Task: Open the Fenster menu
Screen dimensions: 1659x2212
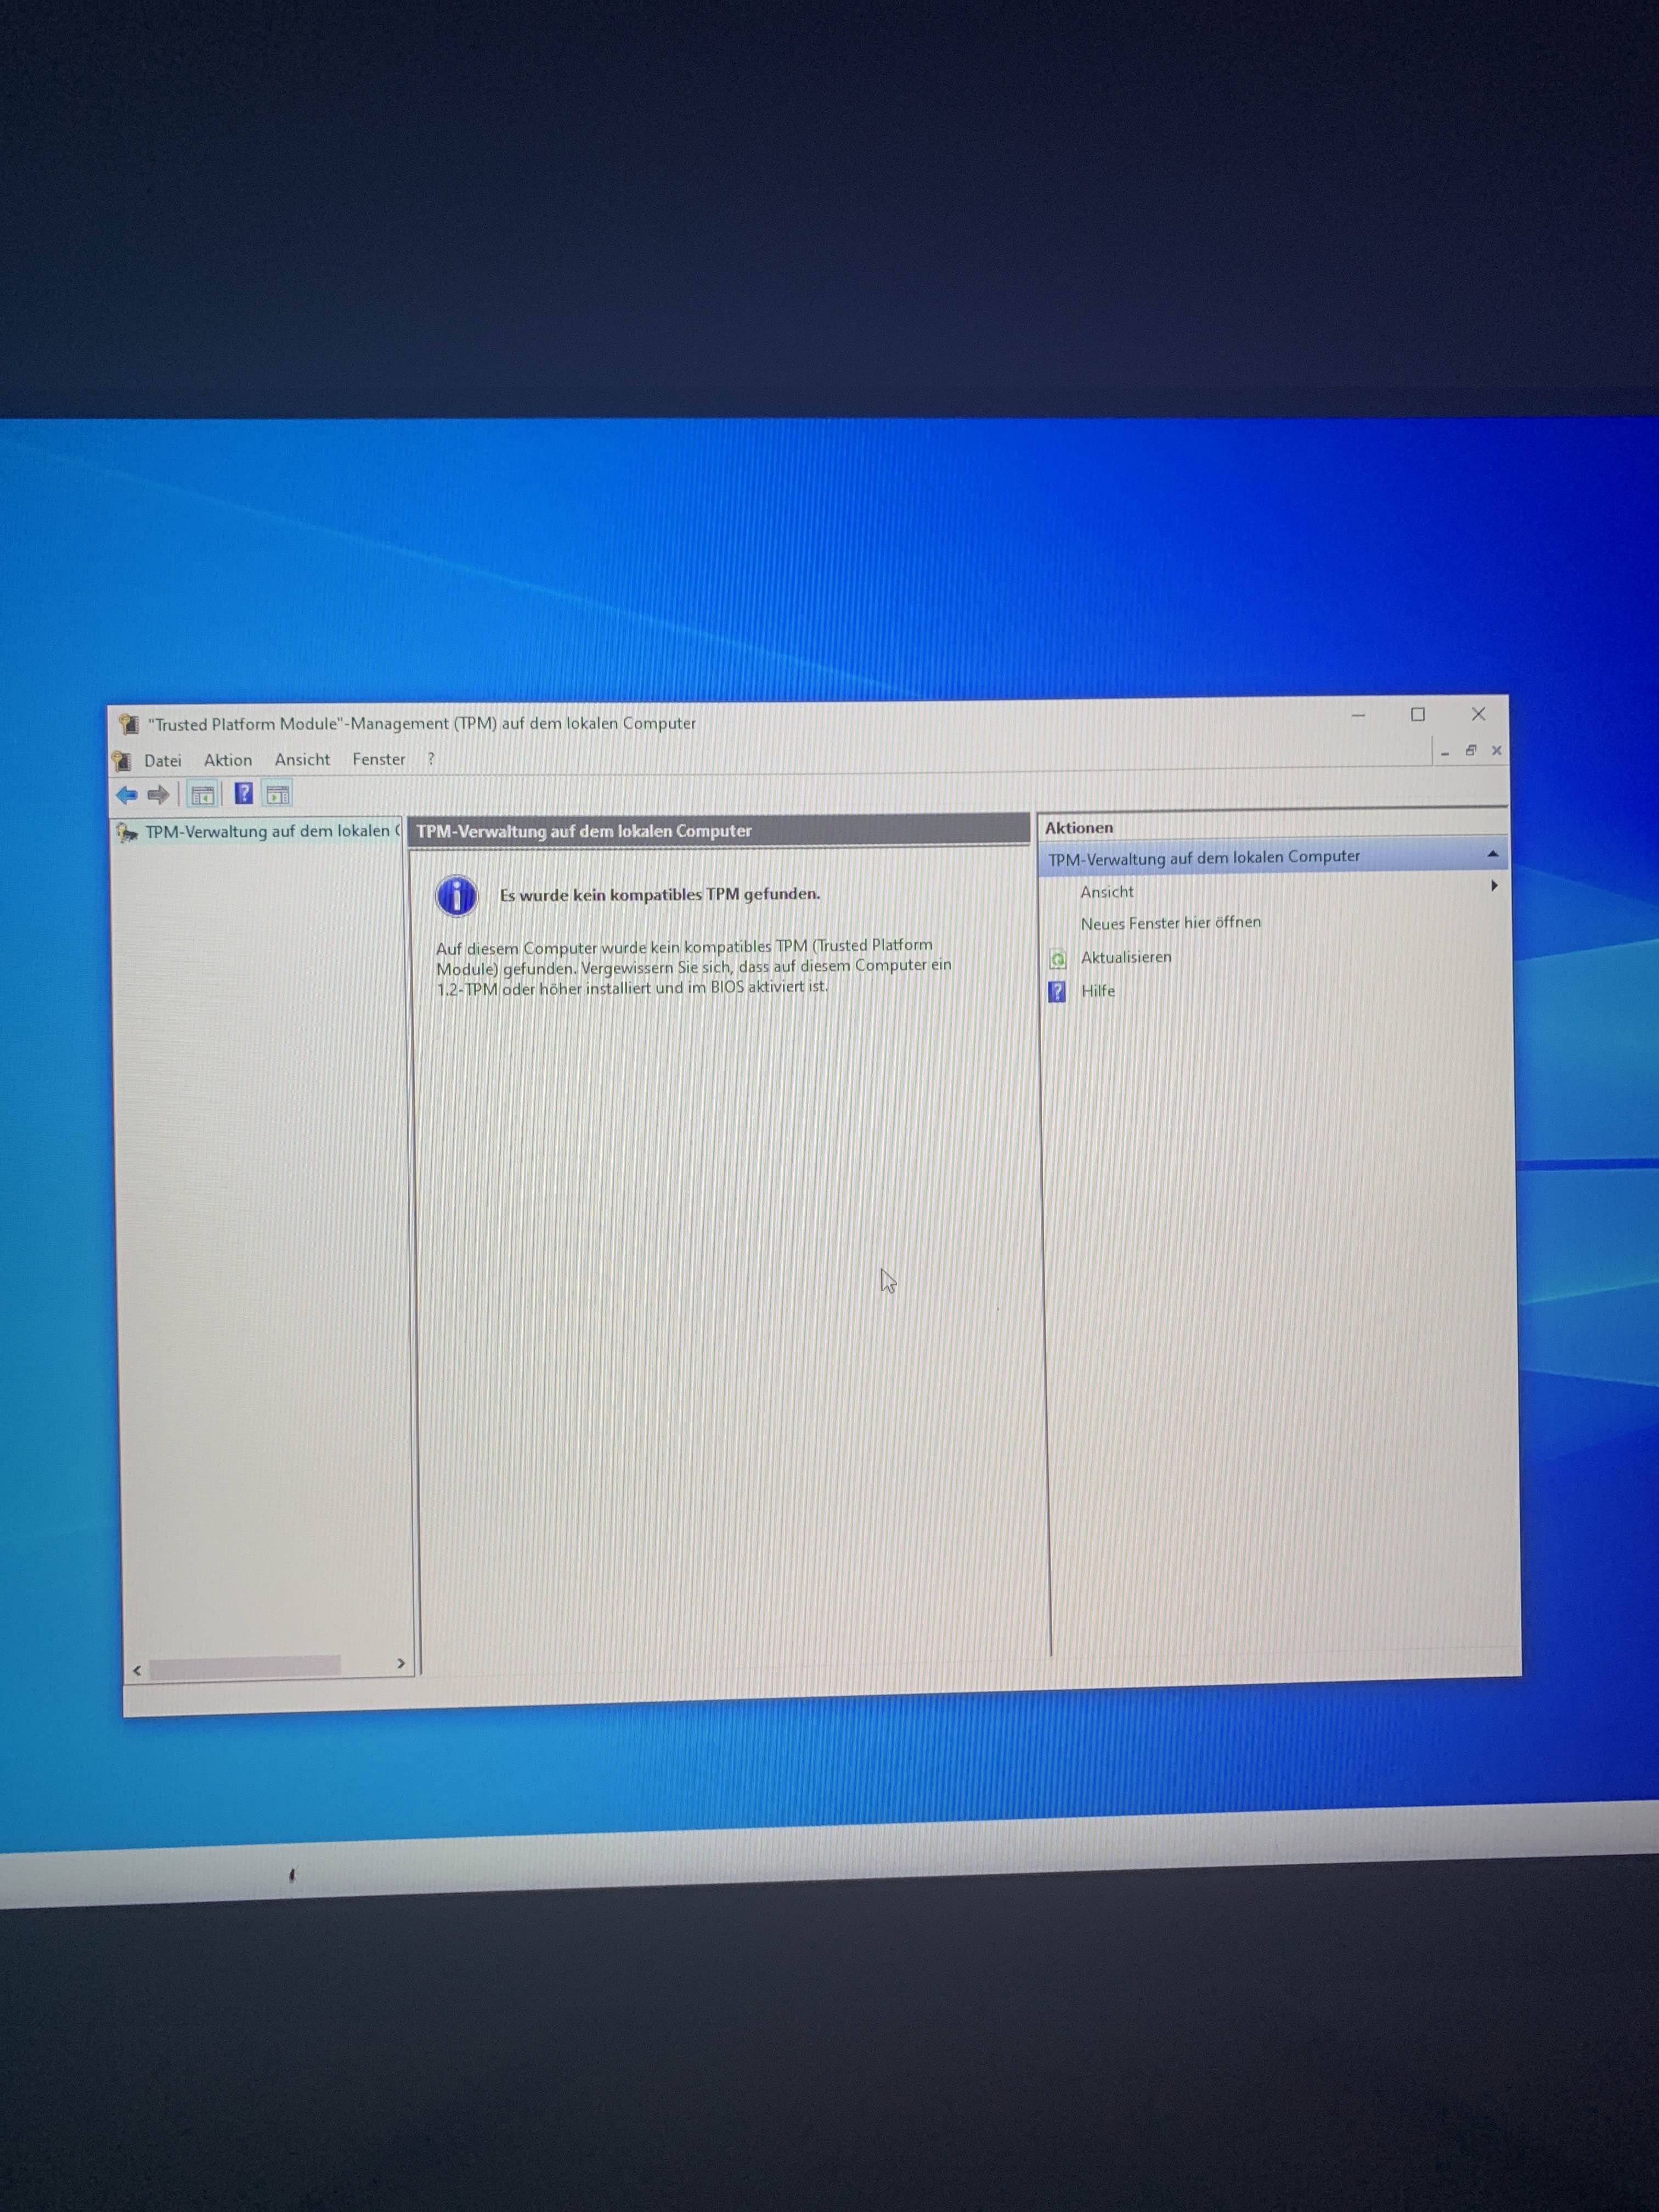Action: pos(379,759)
